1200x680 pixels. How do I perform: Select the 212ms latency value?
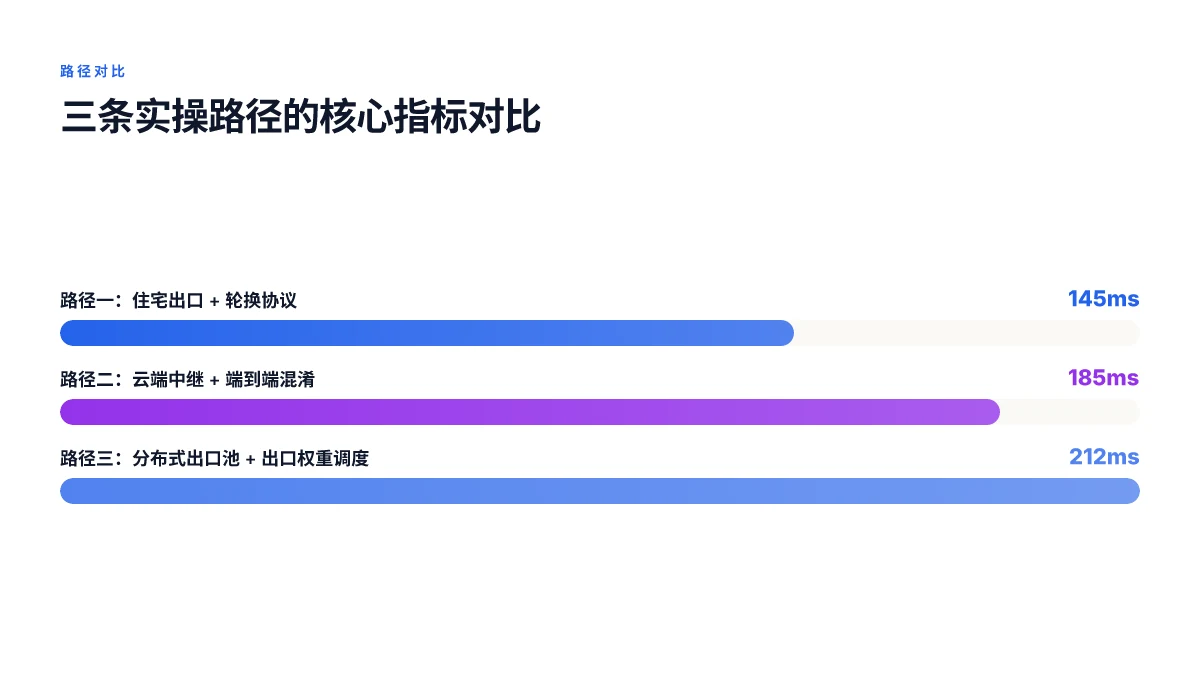click(1104, 457)
